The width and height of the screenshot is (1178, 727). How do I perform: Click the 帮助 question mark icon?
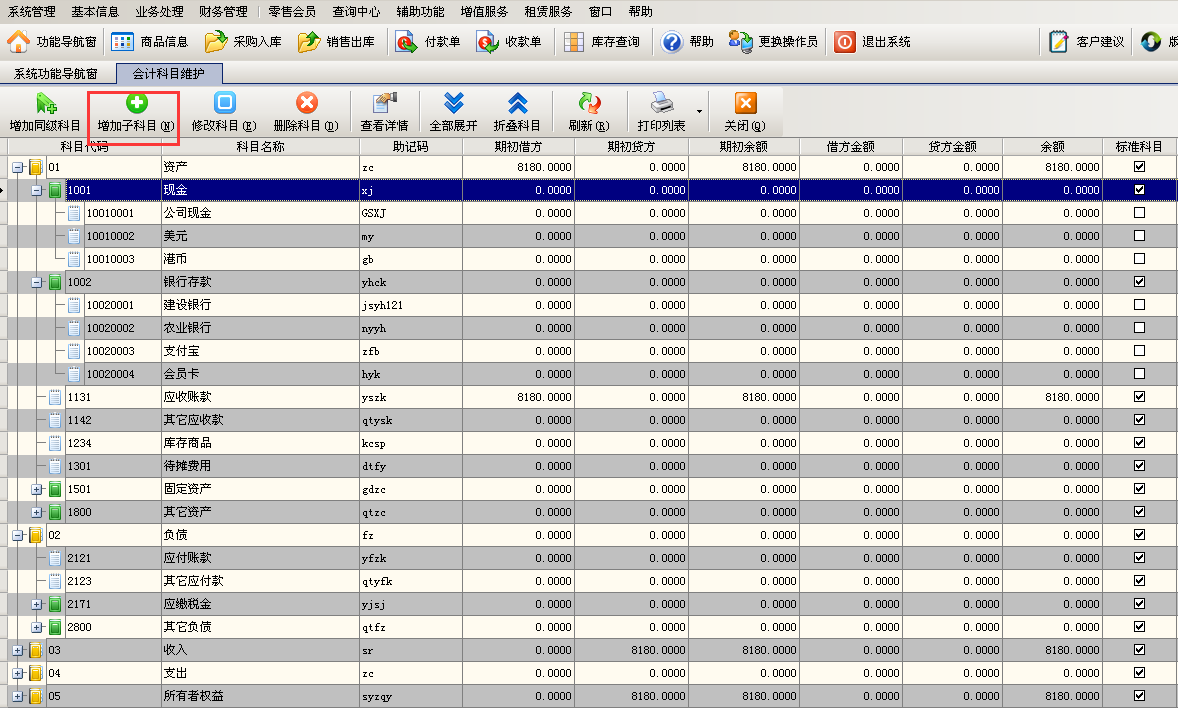(x=672, y=41)
